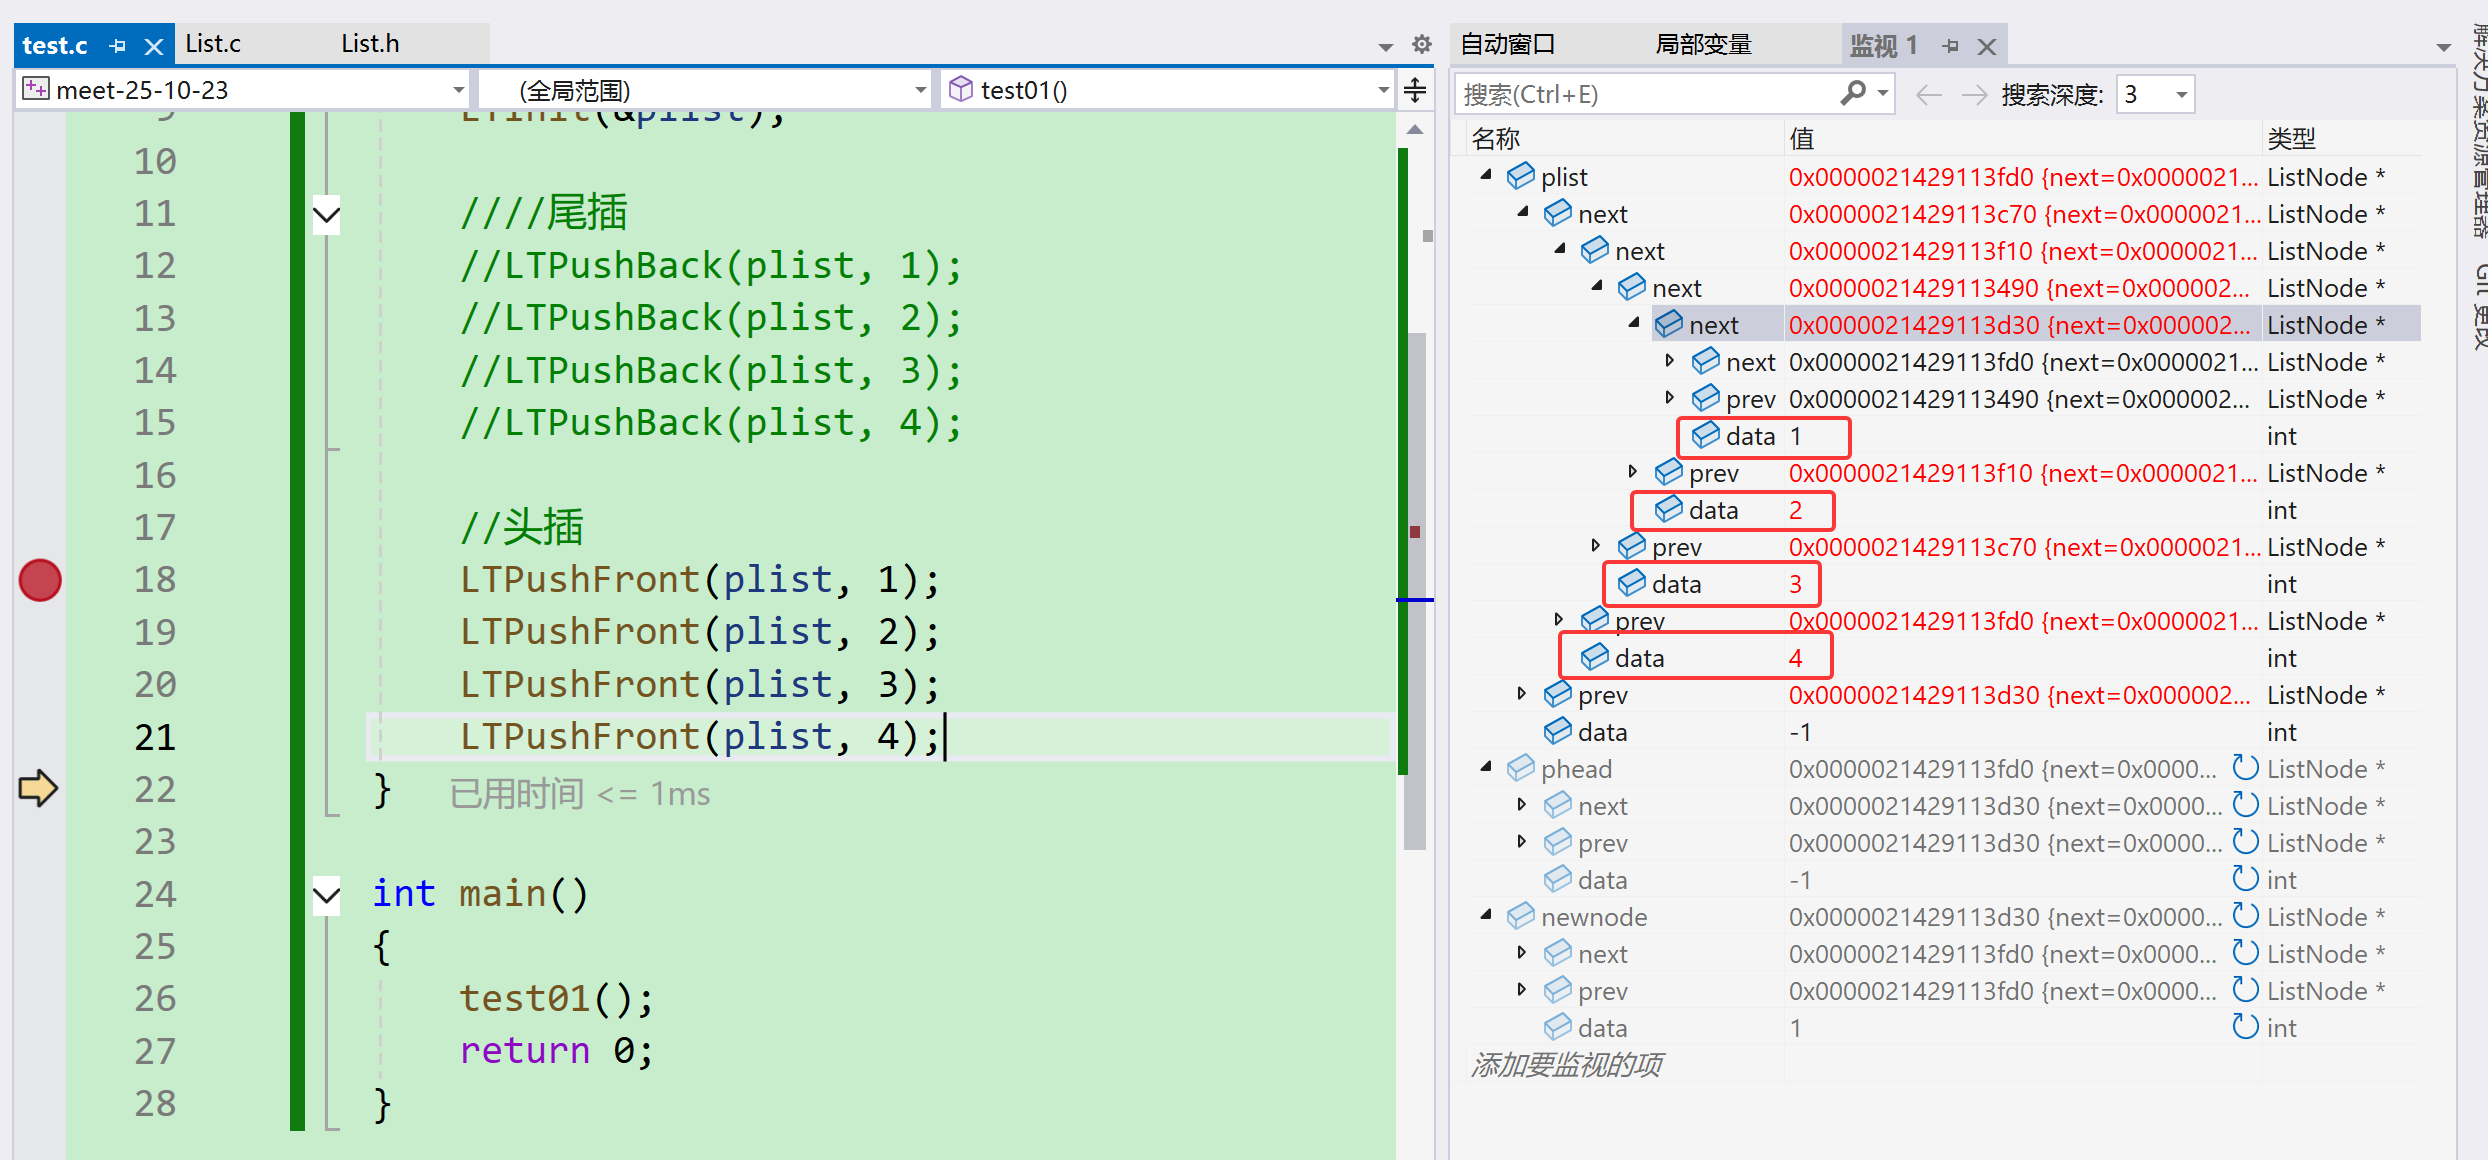Viewport: 2488px width, 1160px height.
Task: Collapse the plist tree node
Action: [x=1486, y=176]
